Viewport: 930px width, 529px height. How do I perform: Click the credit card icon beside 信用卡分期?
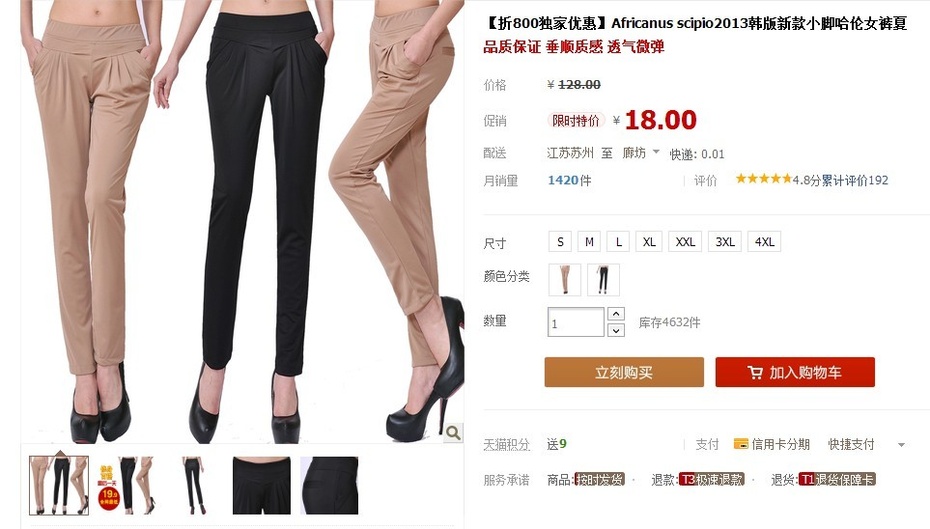[740, 444]
